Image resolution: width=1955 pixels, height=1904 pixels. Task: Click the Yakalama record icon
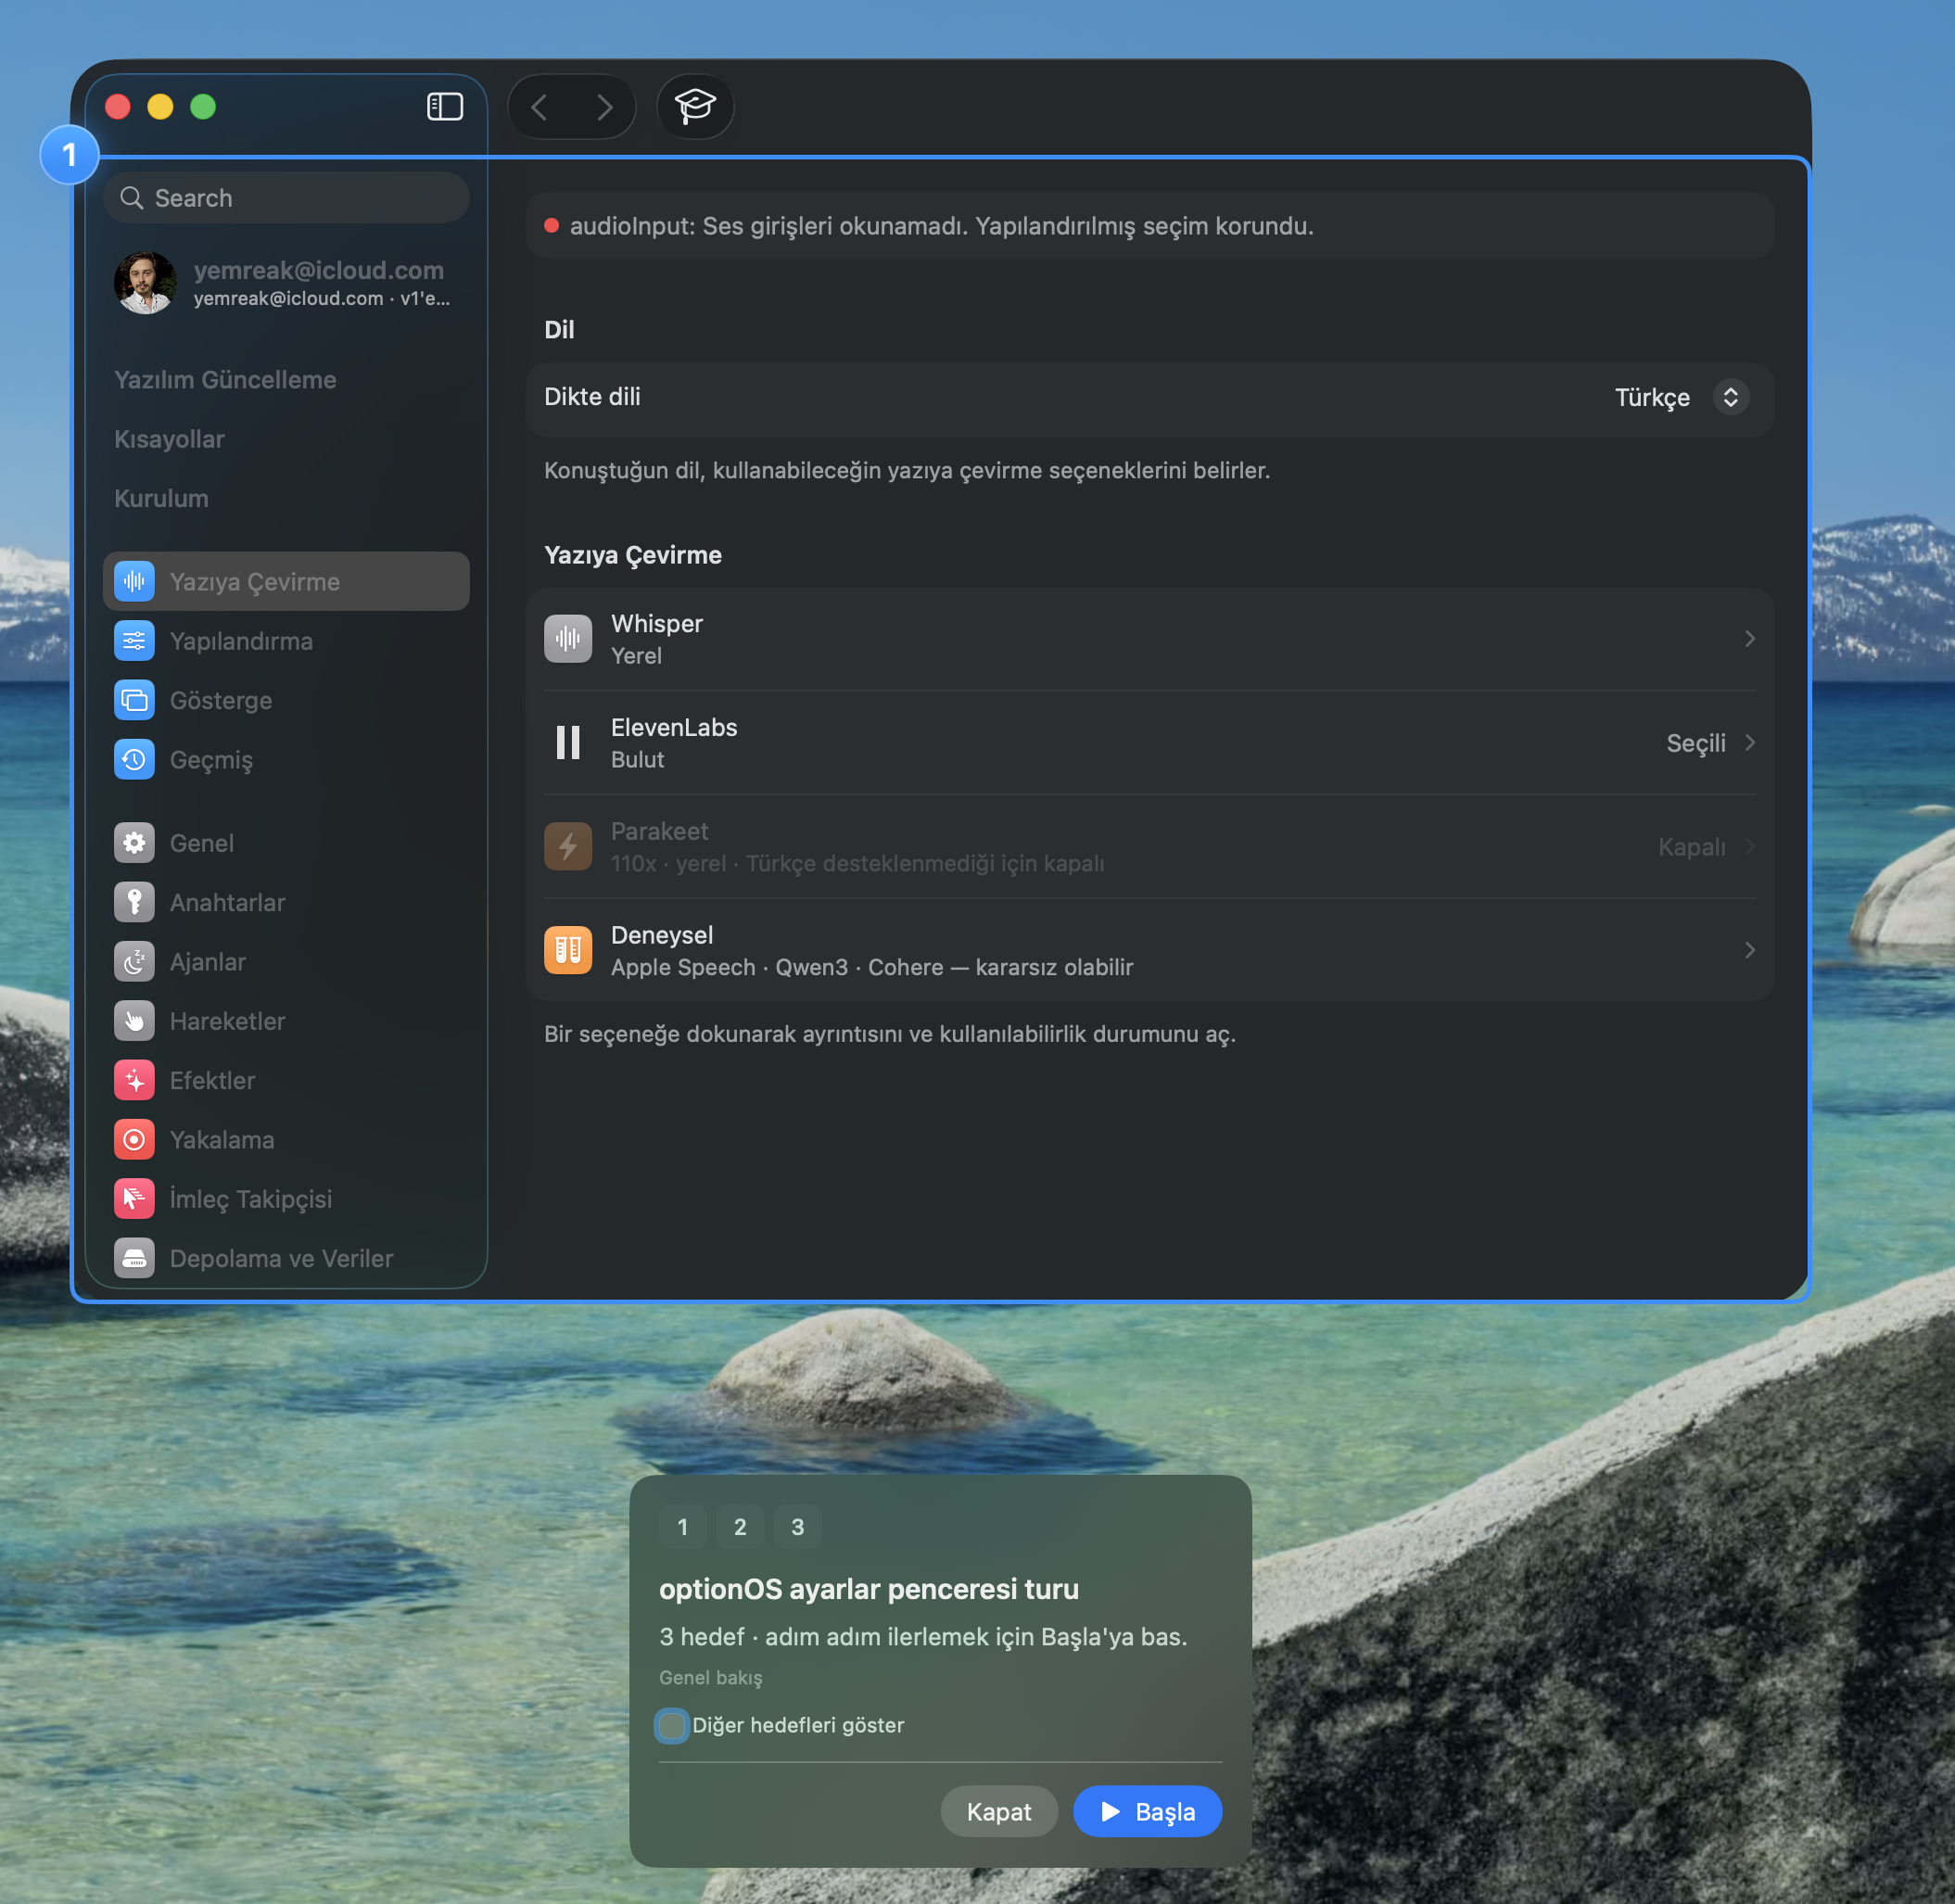[x=134, y=1139]
